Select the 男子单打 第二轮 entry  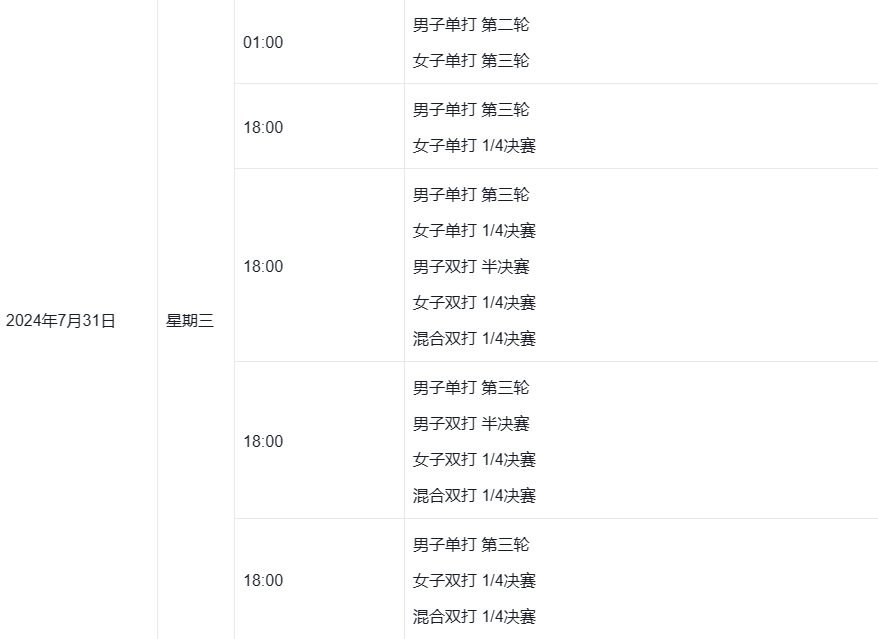click(471, 24)
